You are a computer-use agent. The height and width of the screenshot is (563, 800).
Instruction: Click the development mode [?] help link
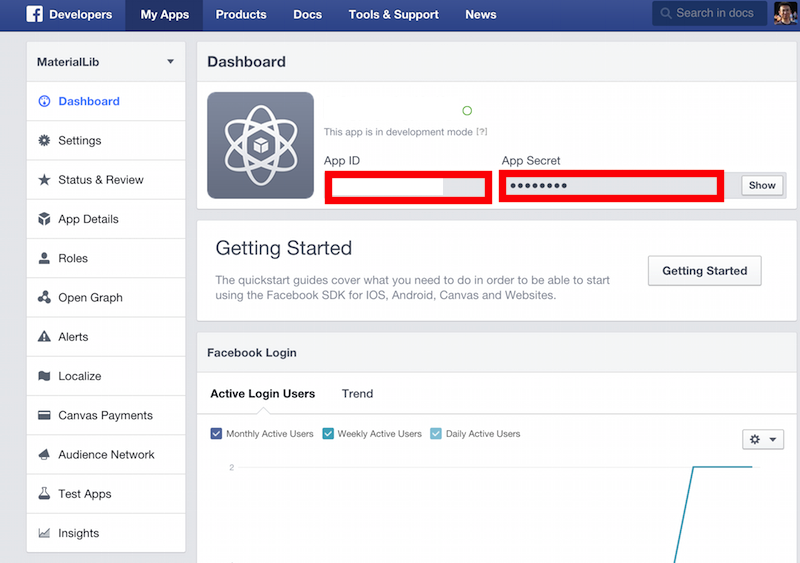pos(482,132)
